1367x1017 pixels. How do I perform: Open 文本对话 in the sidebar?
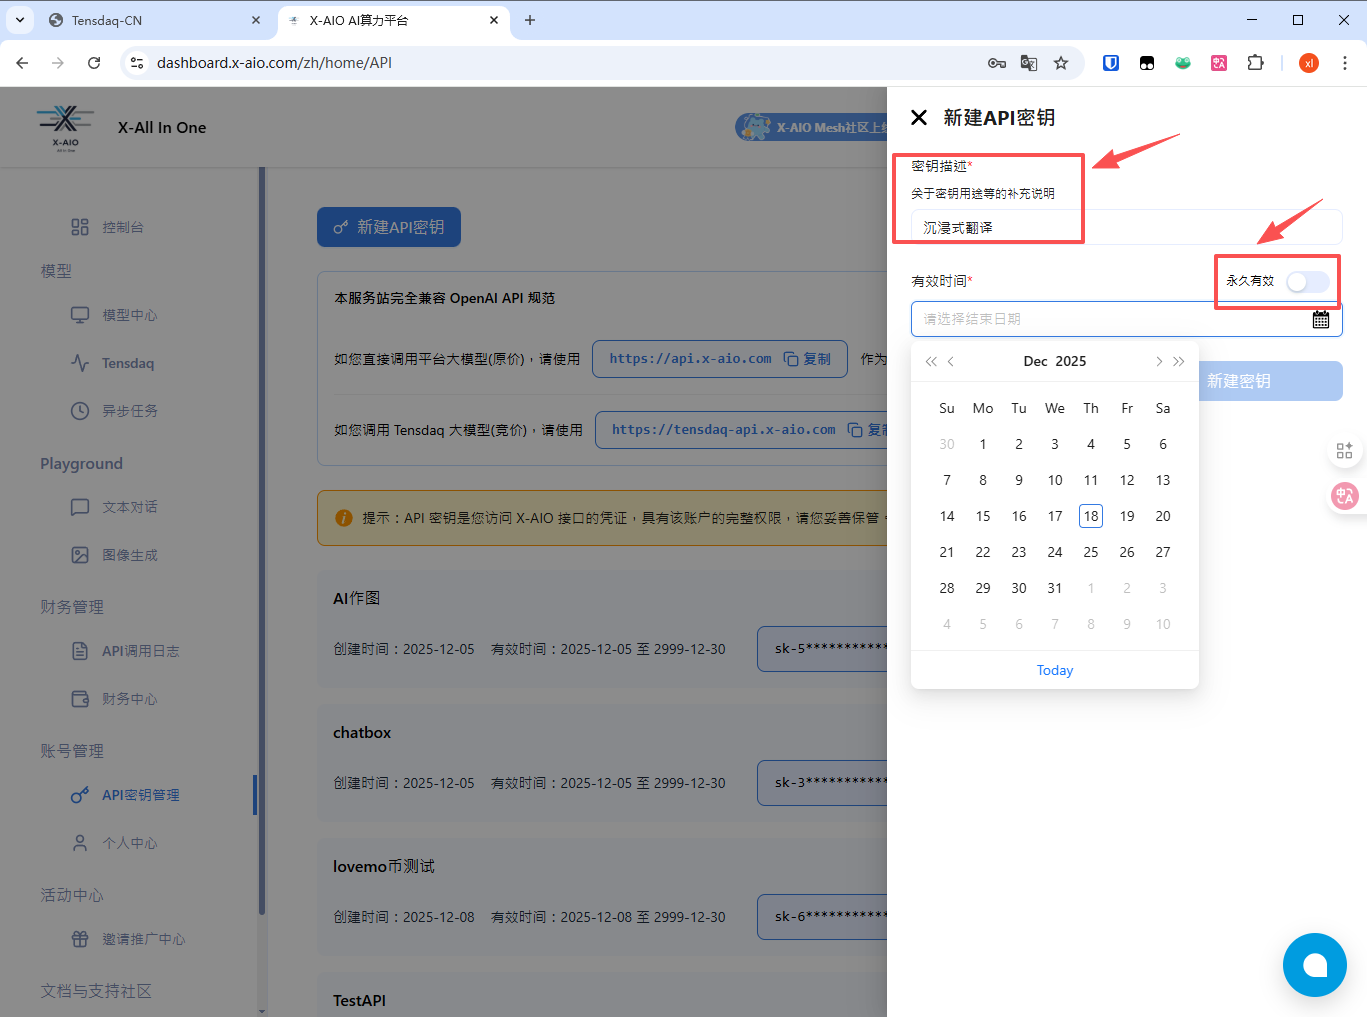[130, 507]
